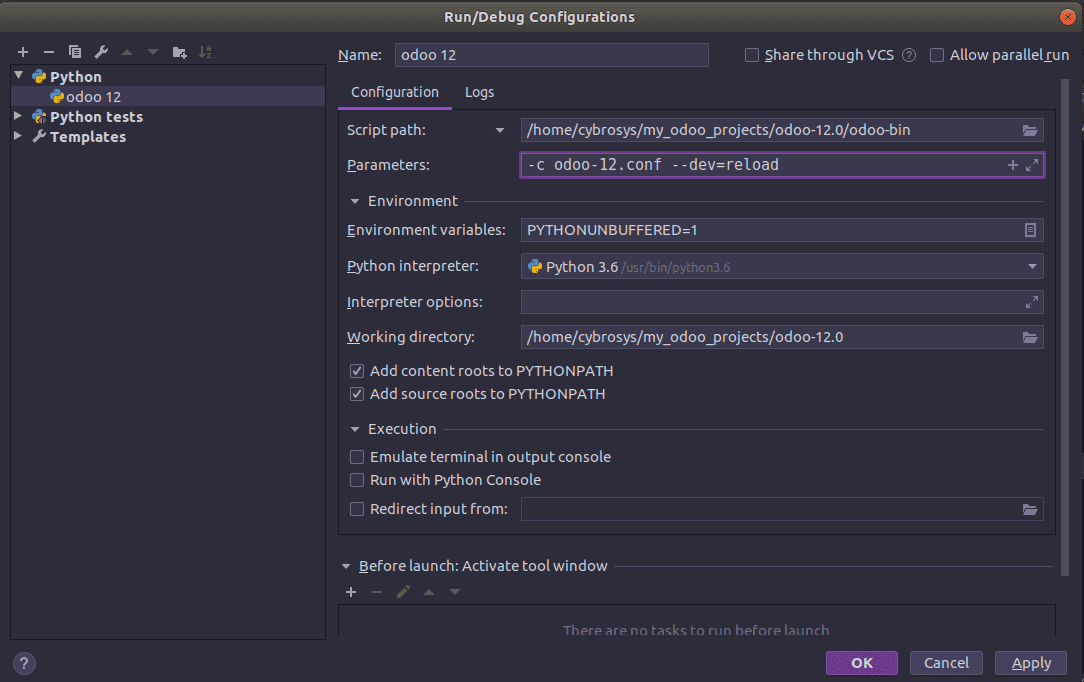
Task: Switch to the Logs tab
Action: [x=479, y=93]
